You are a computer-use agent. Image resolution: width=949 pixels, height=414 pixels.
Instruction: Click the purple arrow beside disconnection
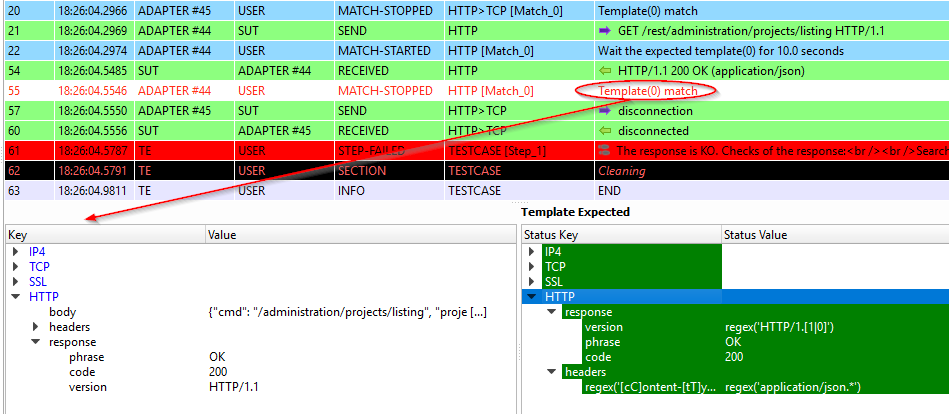tap(605, 111)
